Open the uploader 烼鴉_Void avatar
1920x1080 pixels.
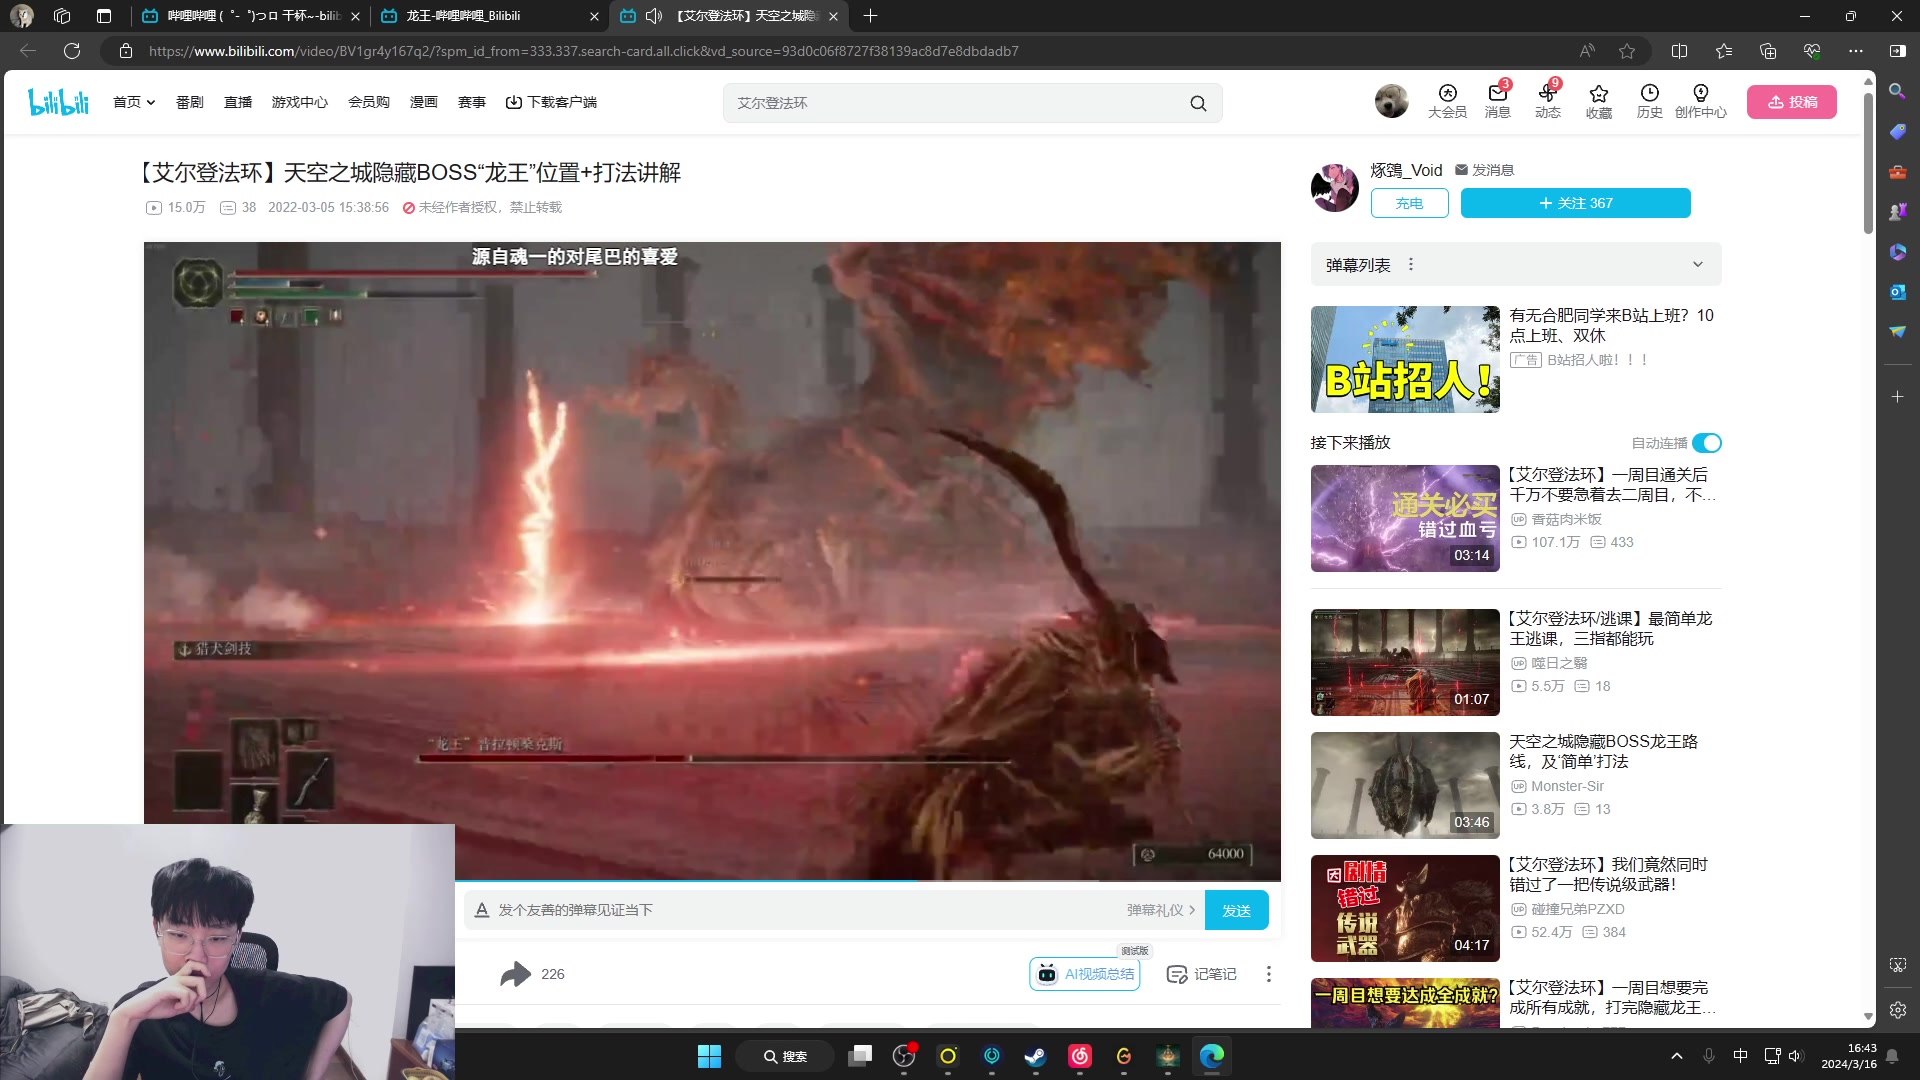point(1335,187)
